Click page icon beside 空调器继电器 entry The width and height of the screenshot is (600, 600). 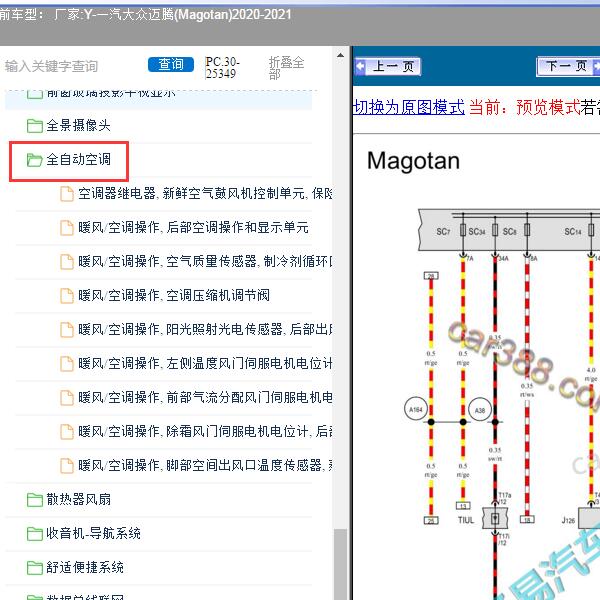point(67,194)
